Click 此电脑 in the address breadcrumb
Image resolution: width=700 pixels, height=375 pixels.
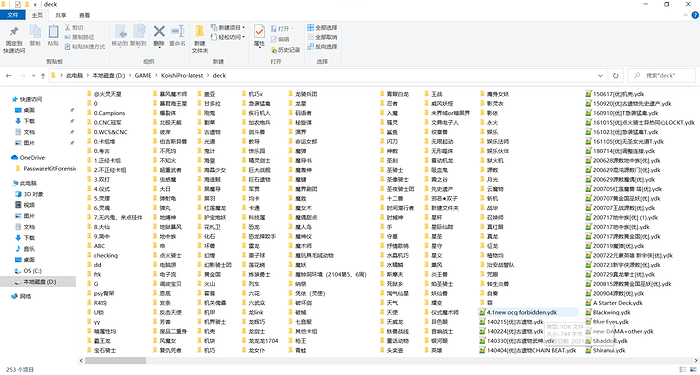tap(74, 75)
